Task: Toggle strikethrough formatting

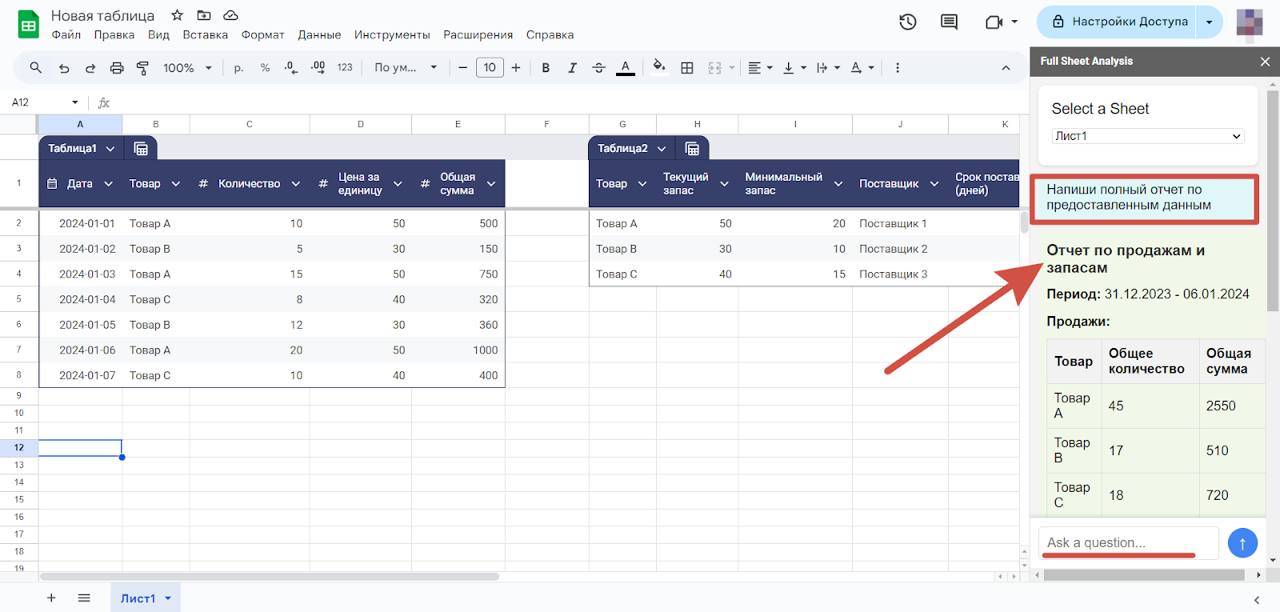Action: click(x=598, y=68)
